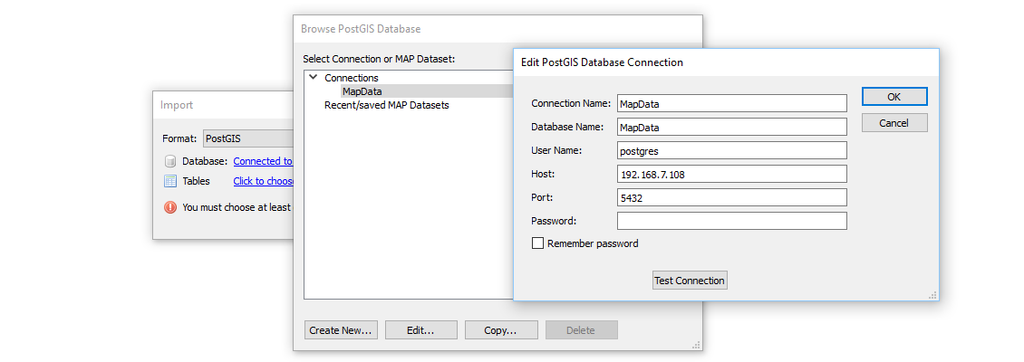
Task: Open the Connected to database link in Import
Action: point(263,161)
